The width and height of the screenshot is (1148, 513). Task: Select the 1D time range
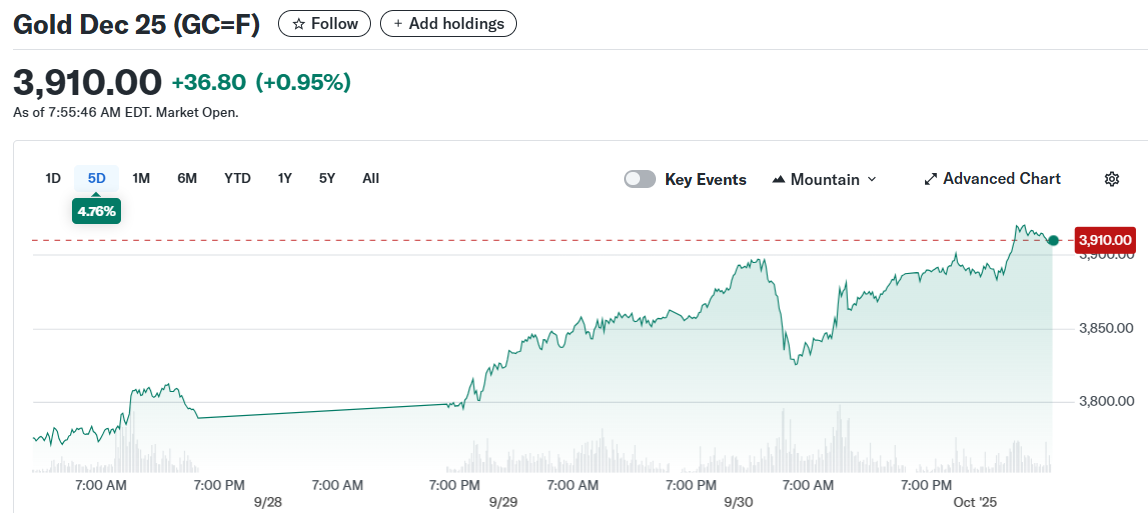pyautogui.click(x=53, y=178)
